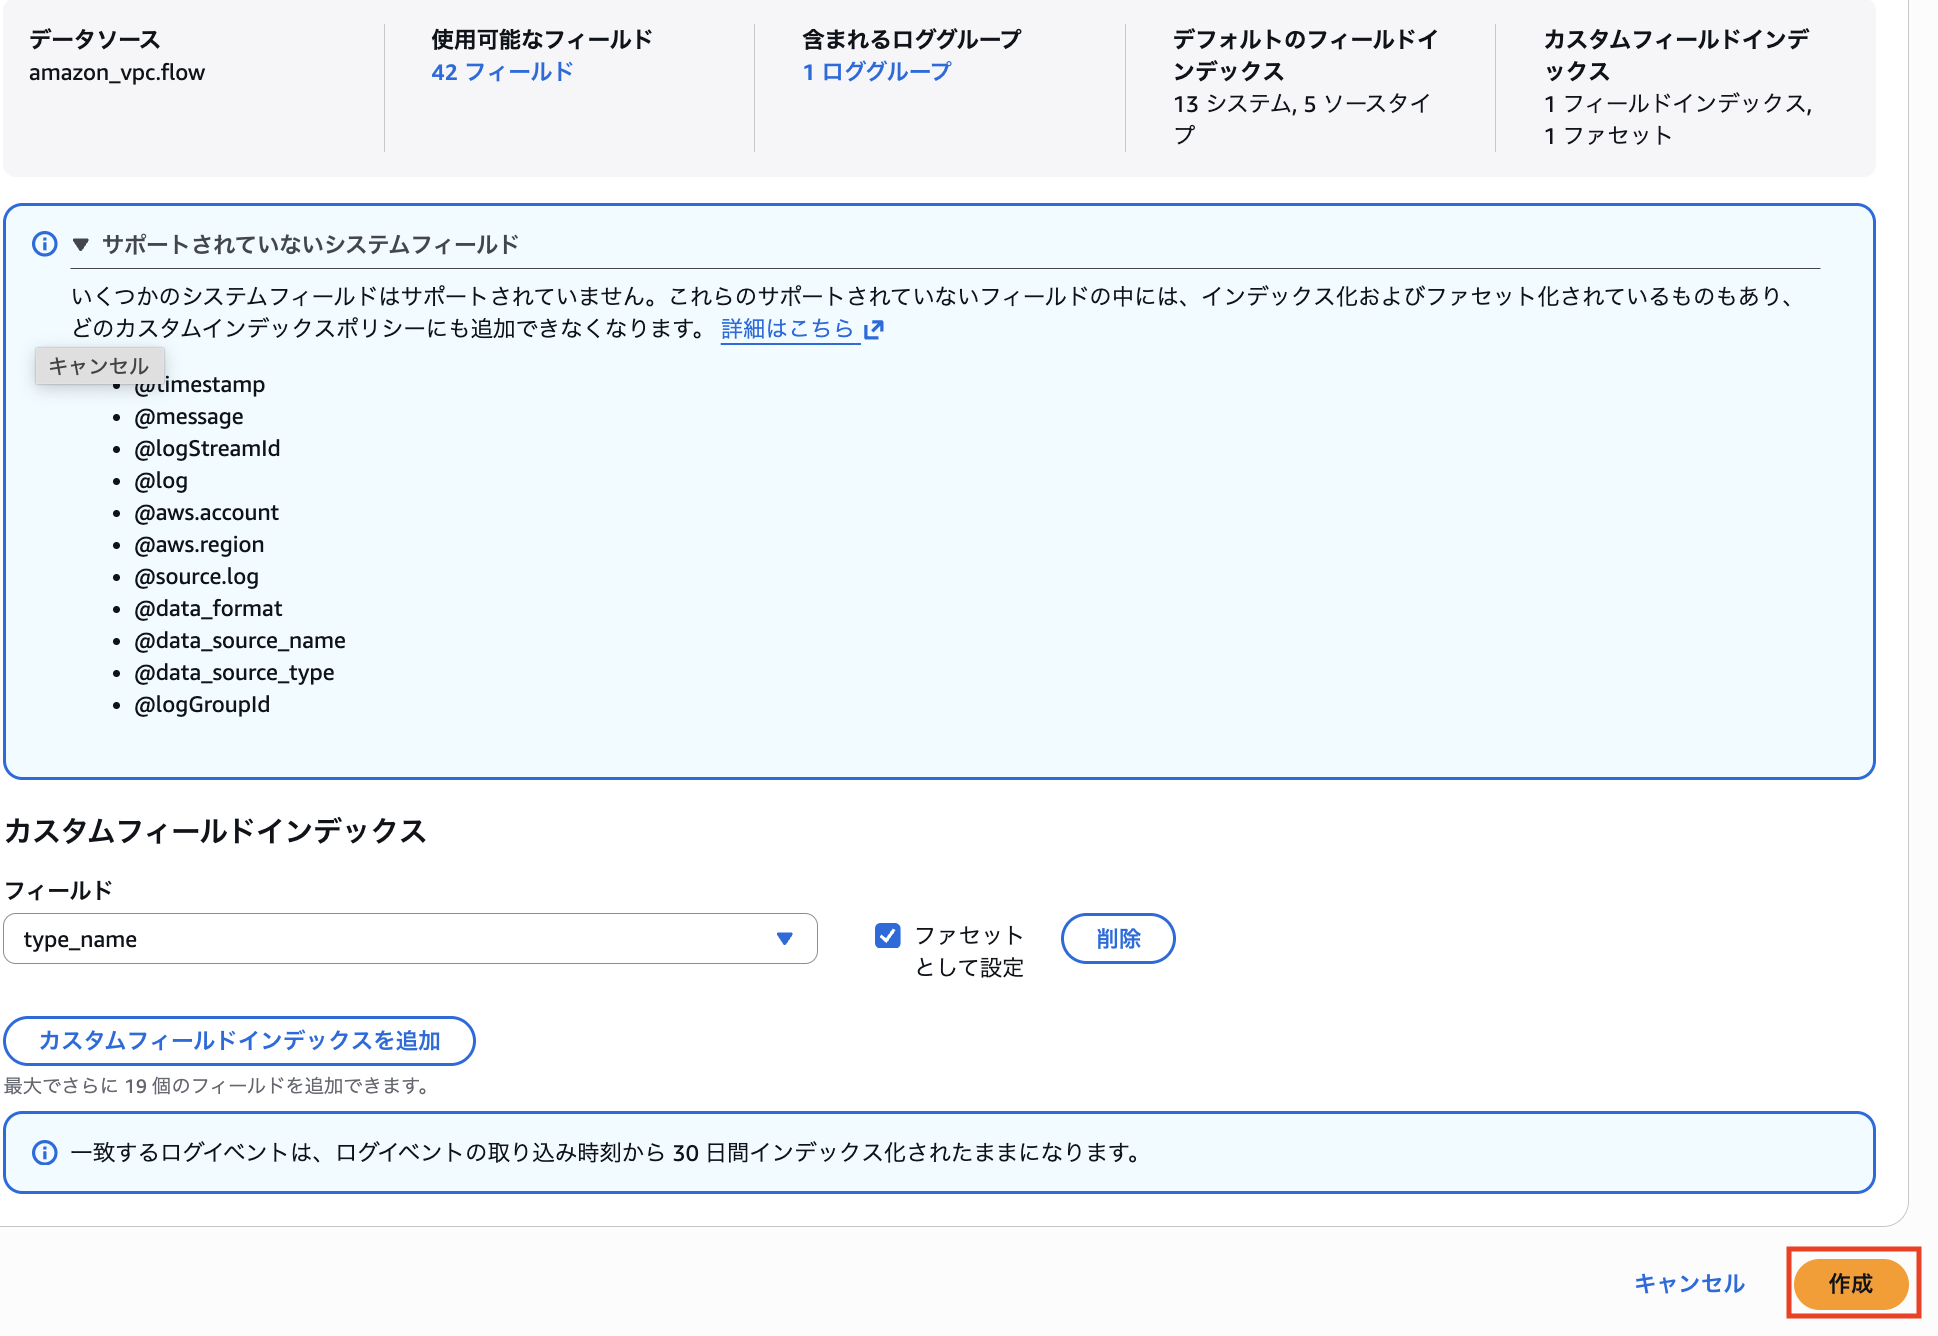Click the キャンセル link at the bottom
Image resolution: width=1938 pixels, height=1336 pixels.
tap(1688, 1284)
